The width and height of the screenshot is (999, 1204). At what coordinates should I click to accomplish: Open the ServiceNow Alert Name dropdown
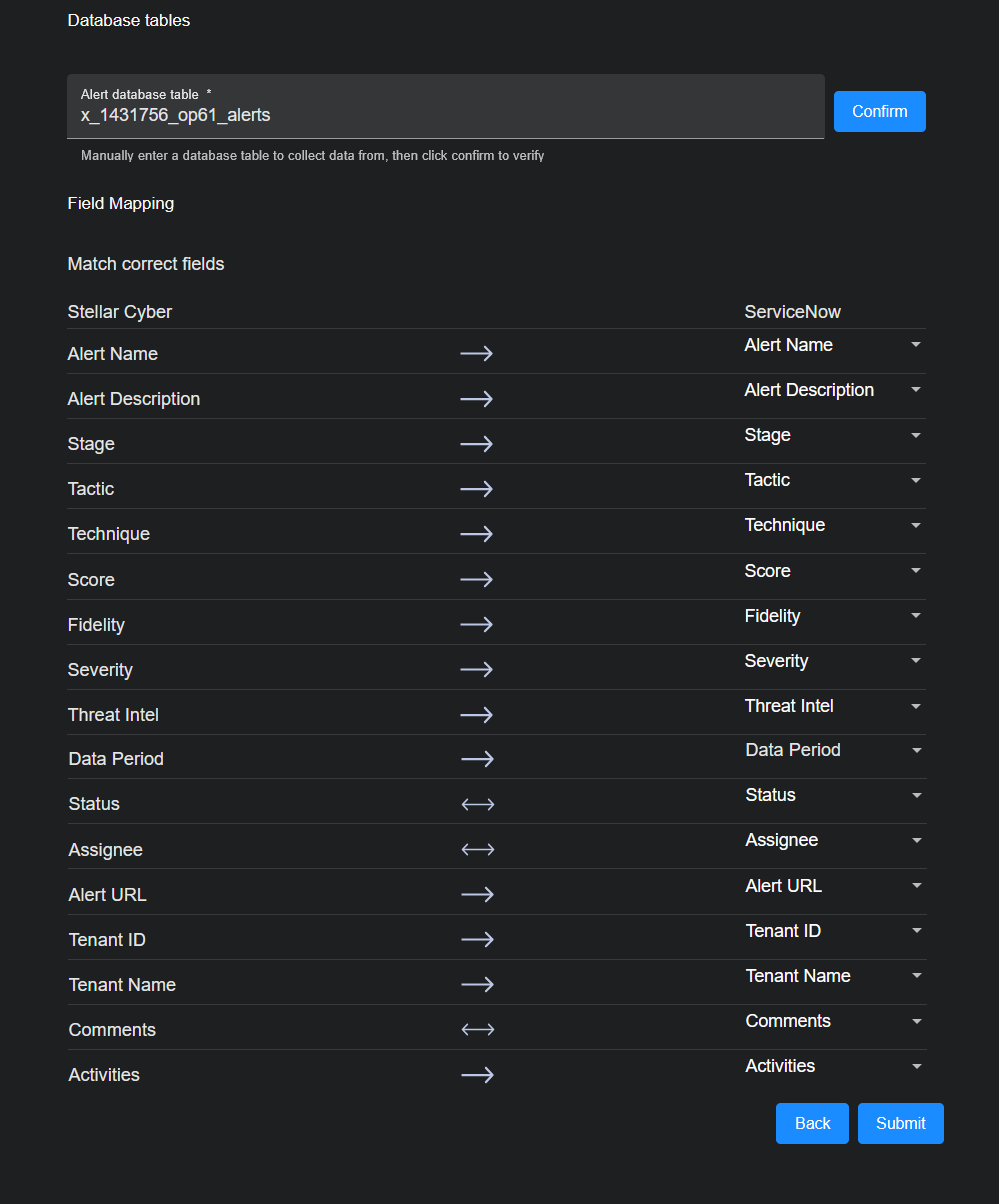click(834, 345)
